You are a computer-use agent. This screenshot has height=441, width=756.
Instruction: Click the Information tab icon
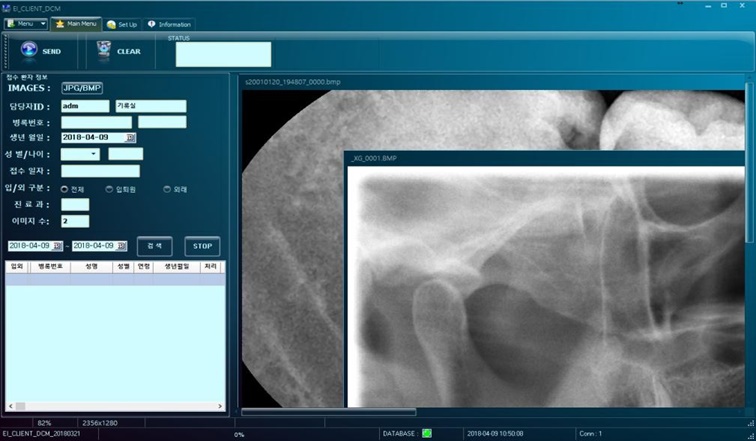[152, 24]
